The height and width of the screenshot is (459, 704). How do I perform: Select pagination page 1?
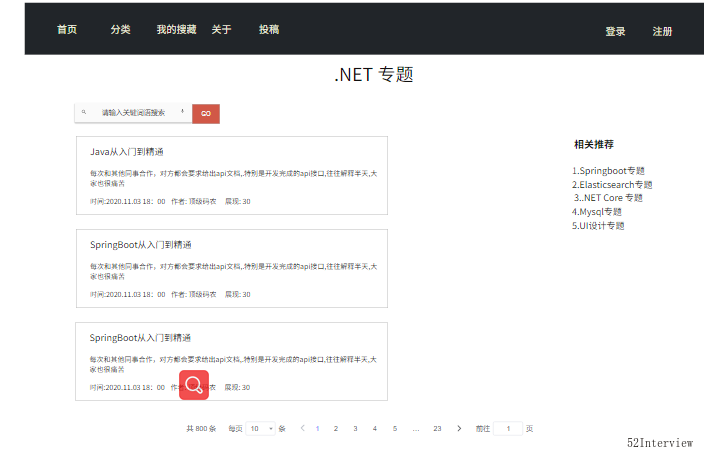(x=317, y=428)
